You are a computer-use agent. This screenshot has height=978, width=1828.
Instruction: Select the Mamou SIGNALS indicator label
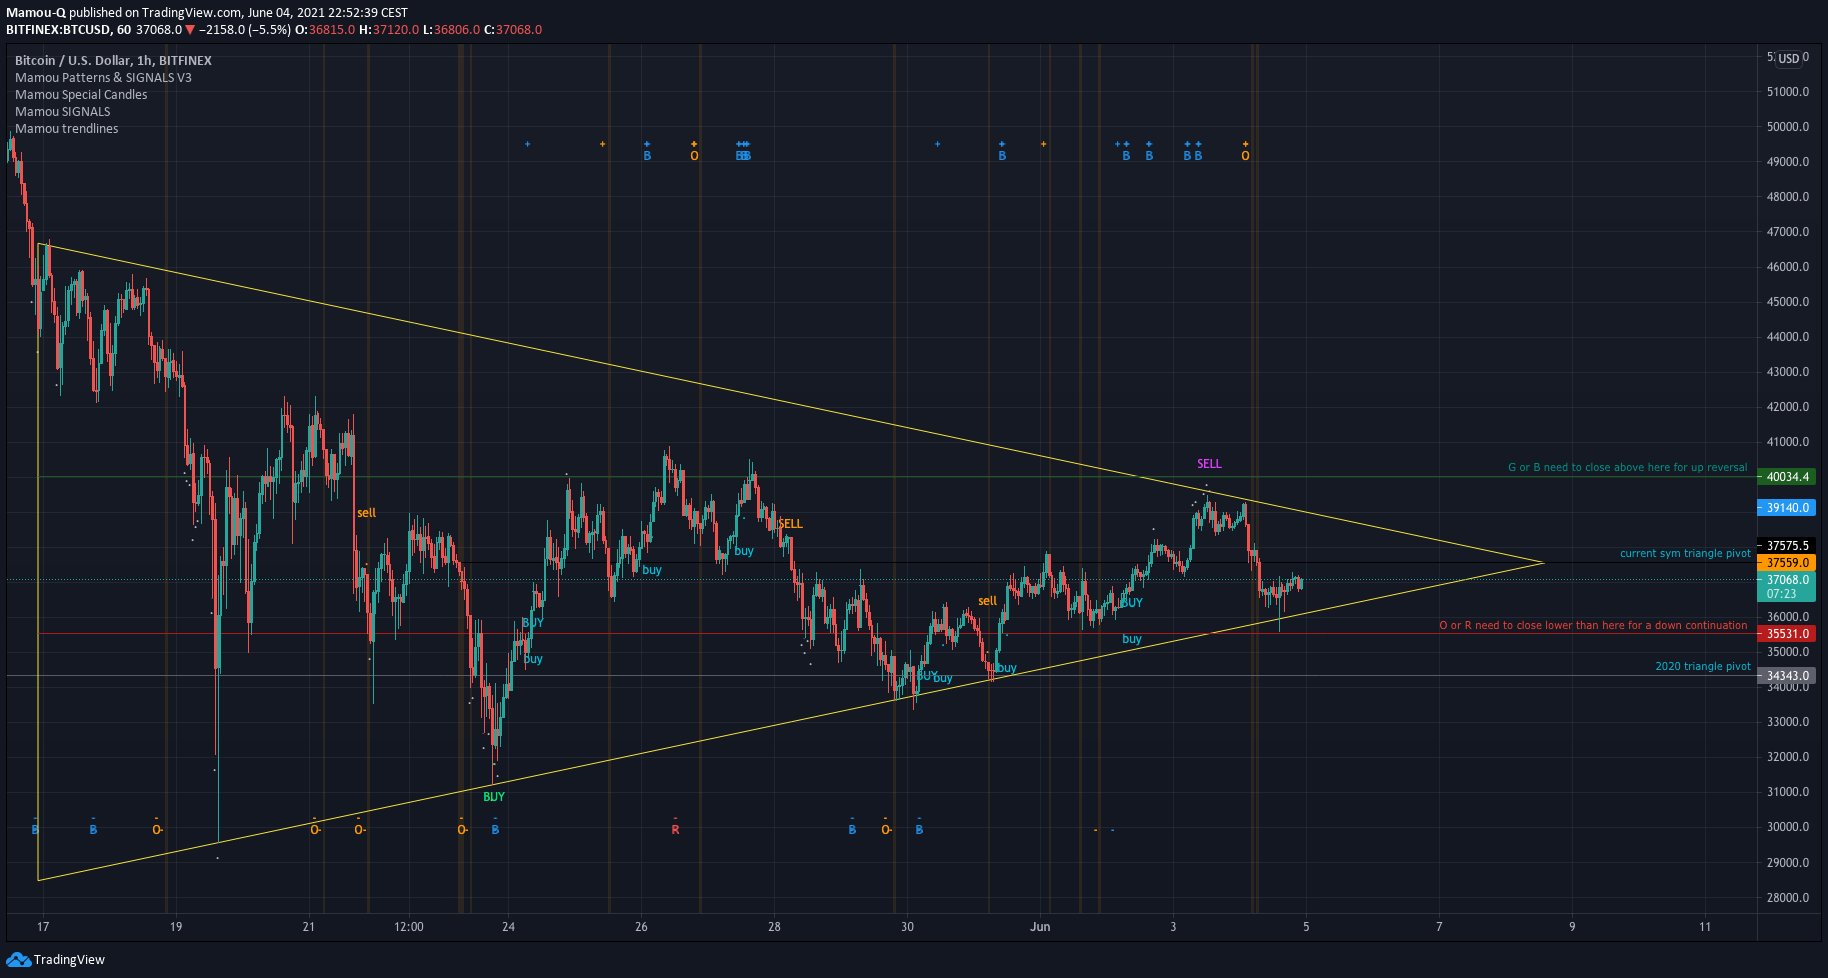62,111
